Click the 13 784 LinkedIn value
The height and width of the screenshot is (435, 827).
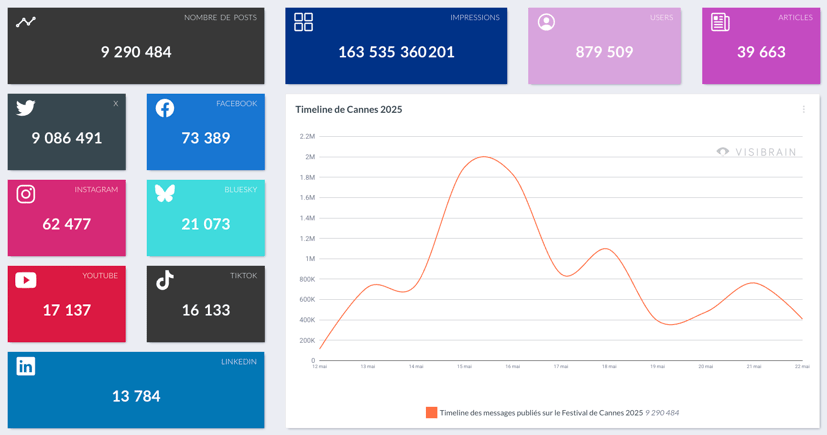click(136, 396)
